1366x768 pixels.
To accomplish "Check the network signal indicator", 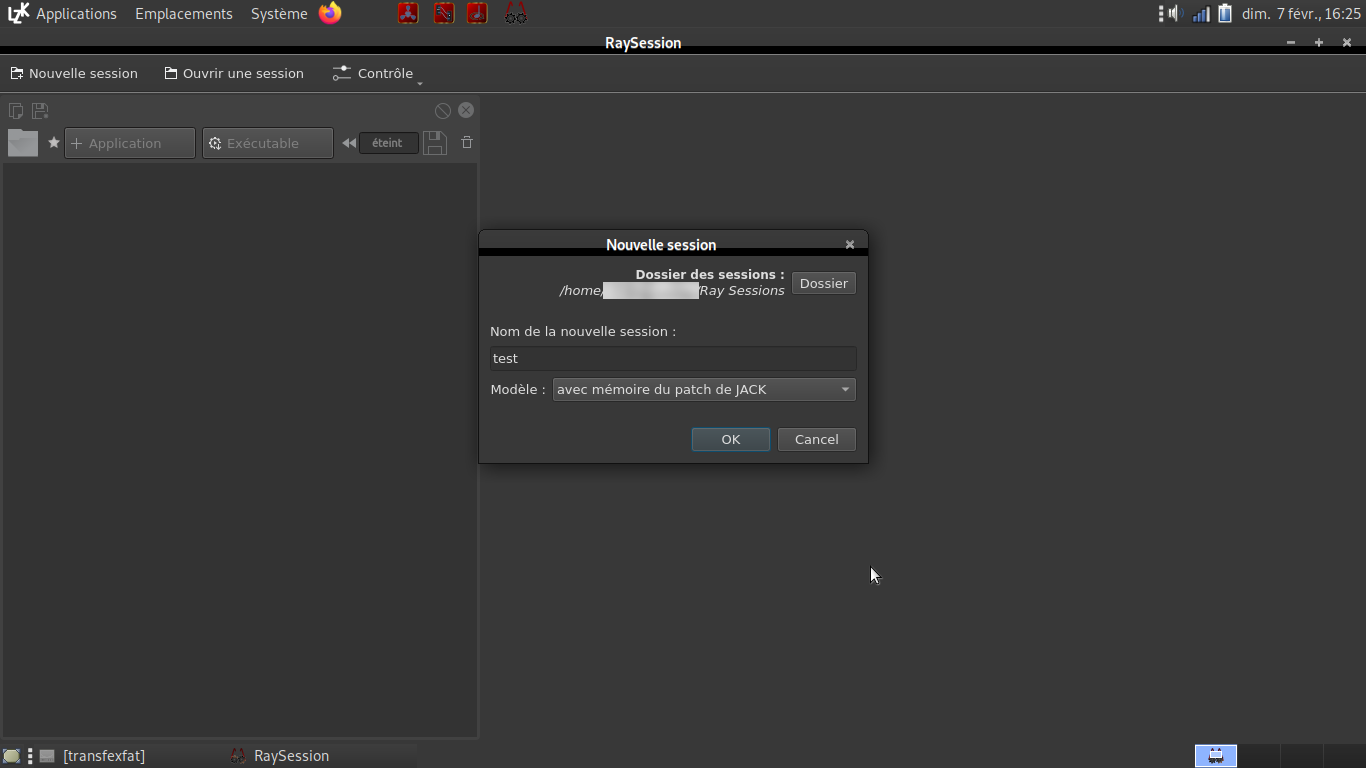I will click(1201, 13).
